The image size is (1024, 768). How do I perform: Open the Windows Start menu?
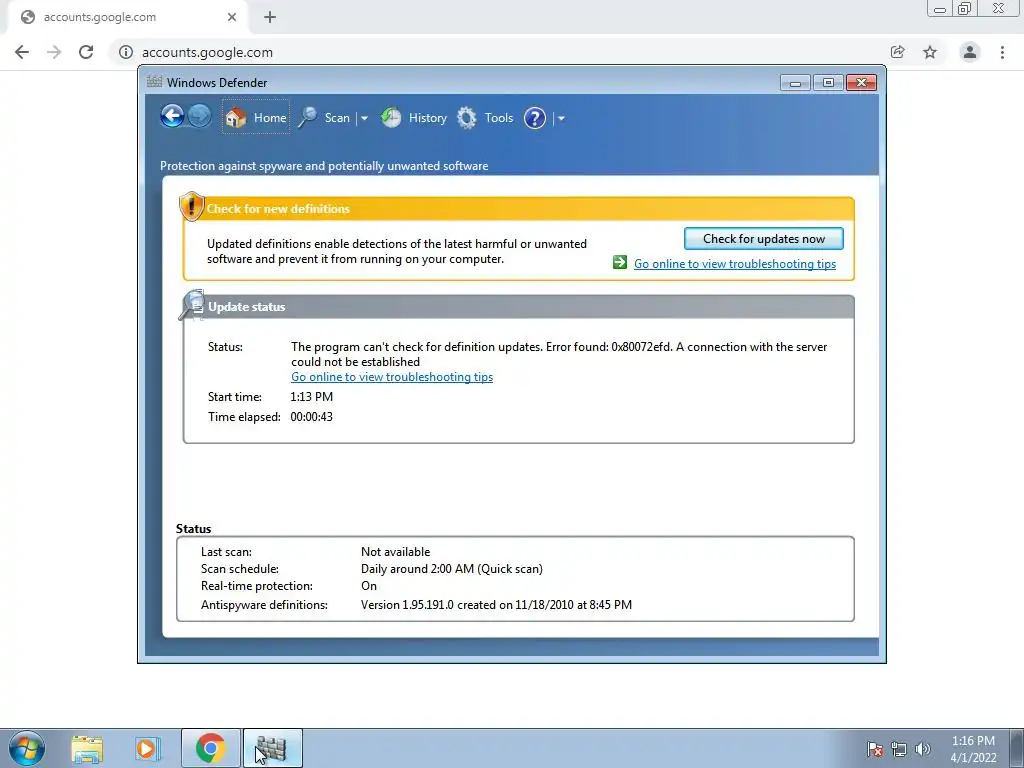pos(27,748)
